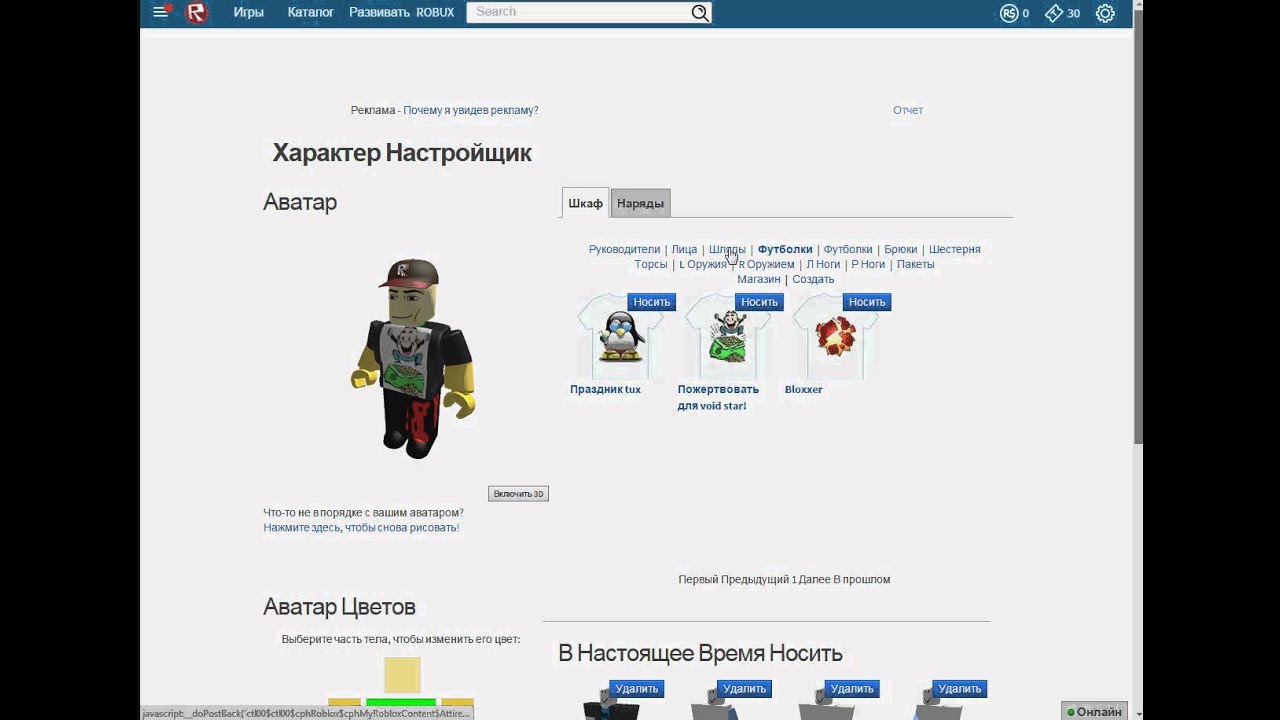Select the R Оружием category
The height and width of the screenshot is (720, 1280).
click(x=766, y=264)
